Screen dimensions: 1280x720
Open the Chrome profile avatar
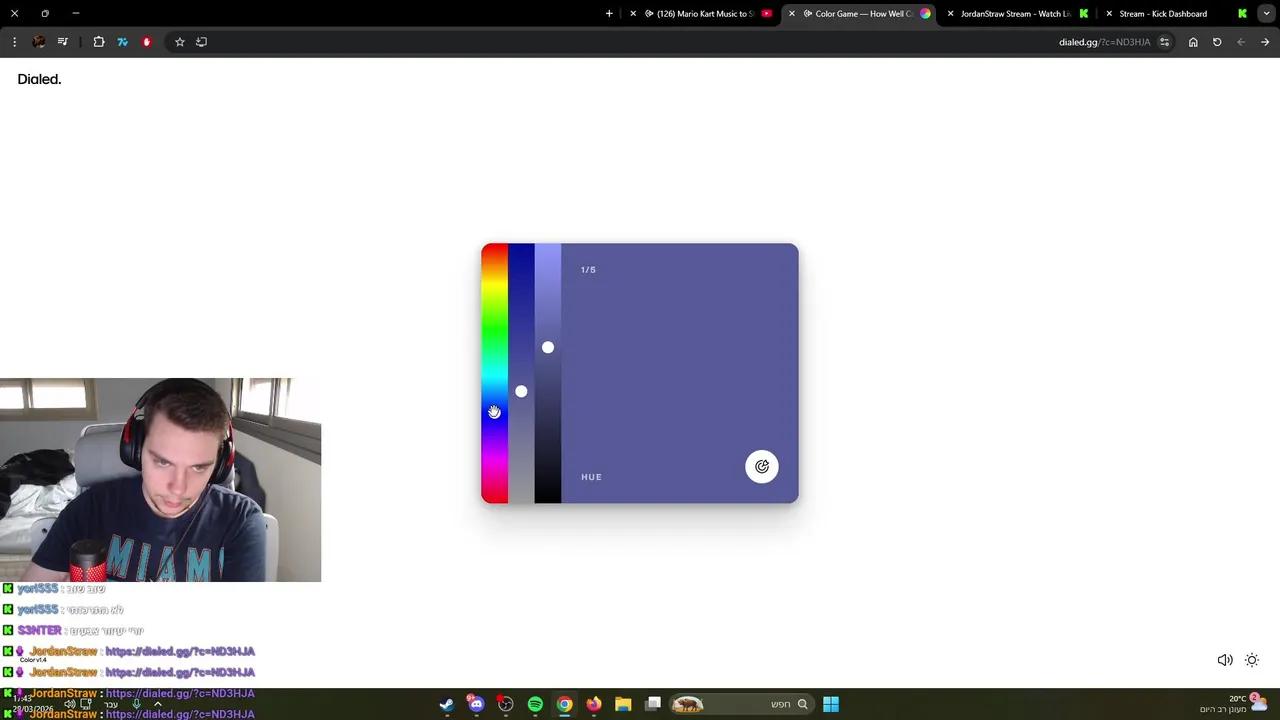[38, 42]
